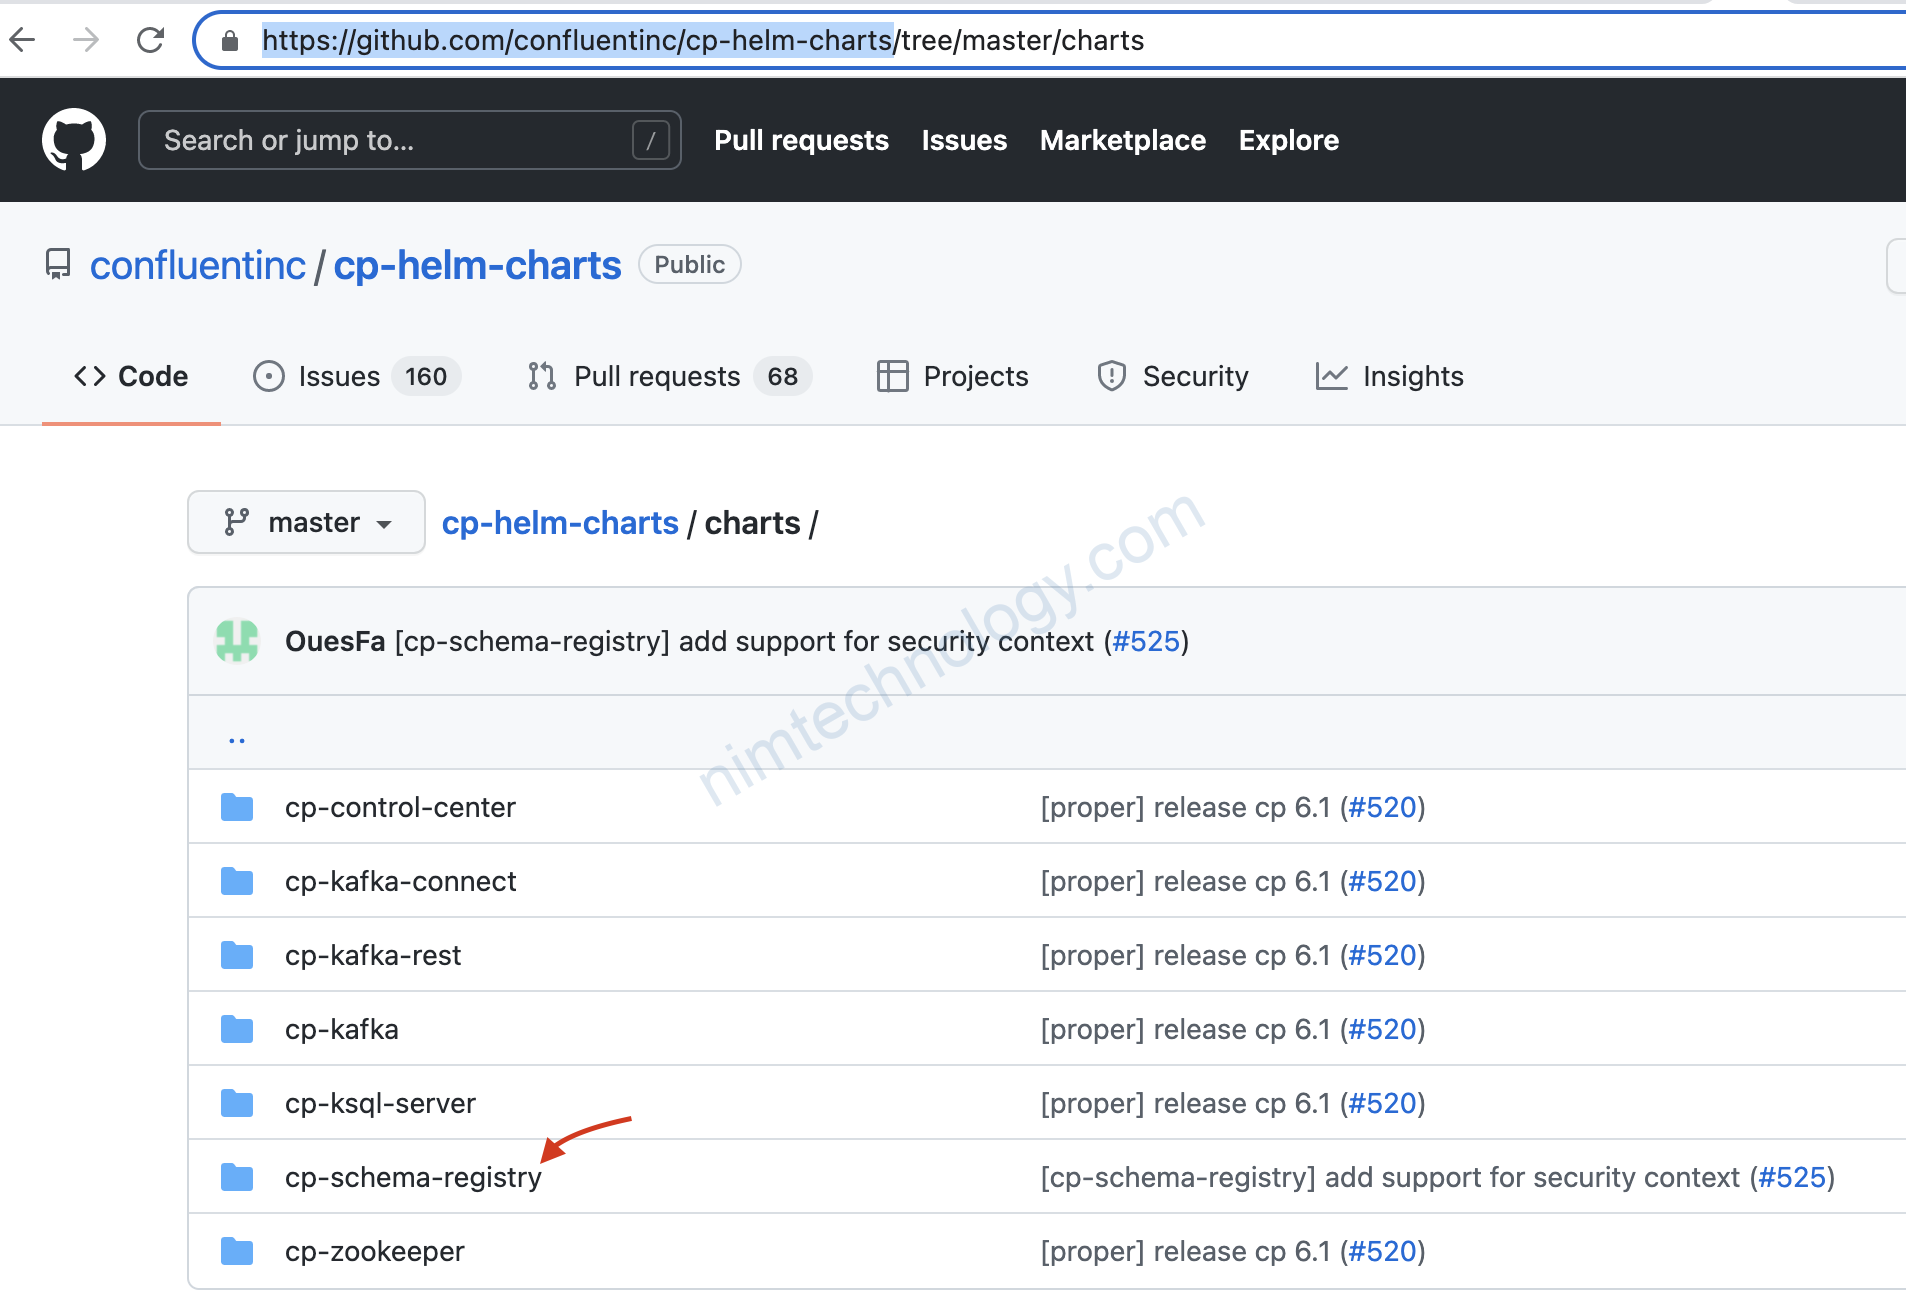Viewport: 1906px width, 1302px height.
Task: Open confluentinc owner link
Action: [x=197, y=265]
